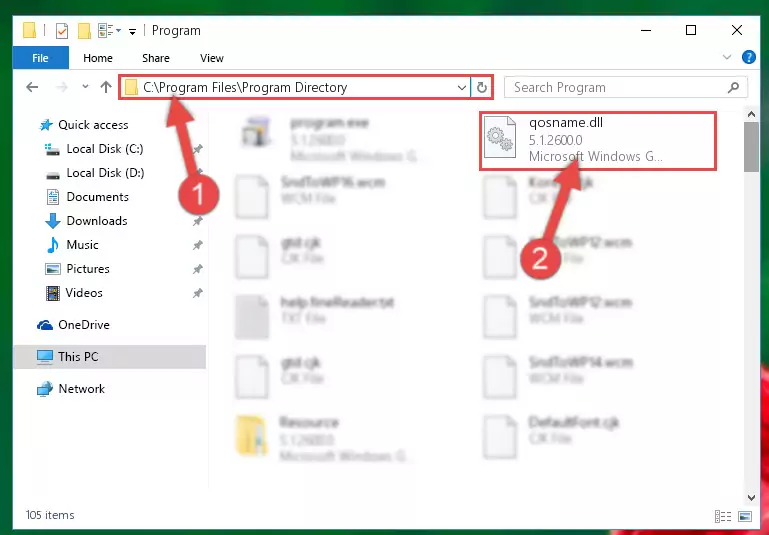Select the Resource folder item

322,439
